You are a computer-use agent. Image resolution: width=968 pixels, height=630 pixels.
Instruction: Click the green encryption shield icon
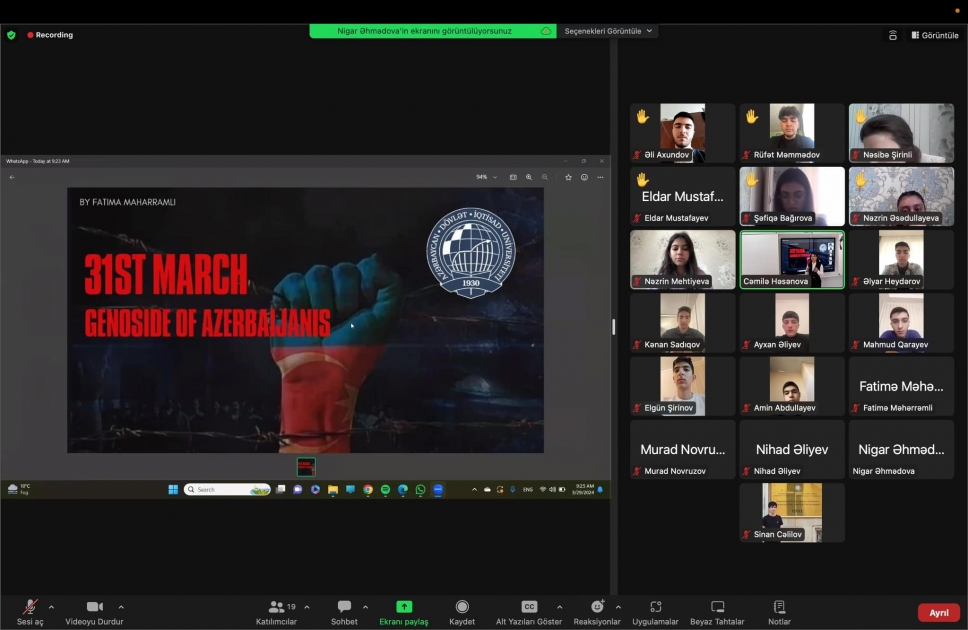[11, 35]
